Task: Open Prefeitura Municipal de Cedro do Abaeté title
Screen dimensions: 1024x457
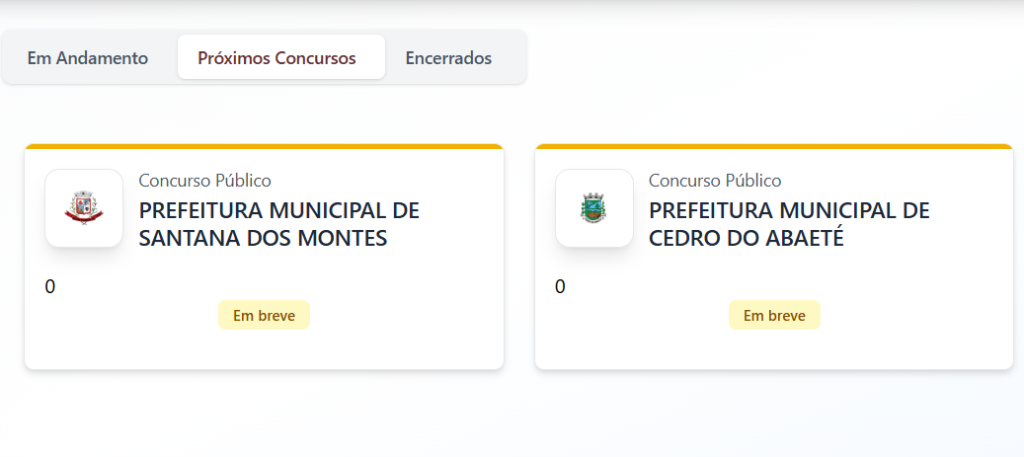Action: (x=789, y=224)
